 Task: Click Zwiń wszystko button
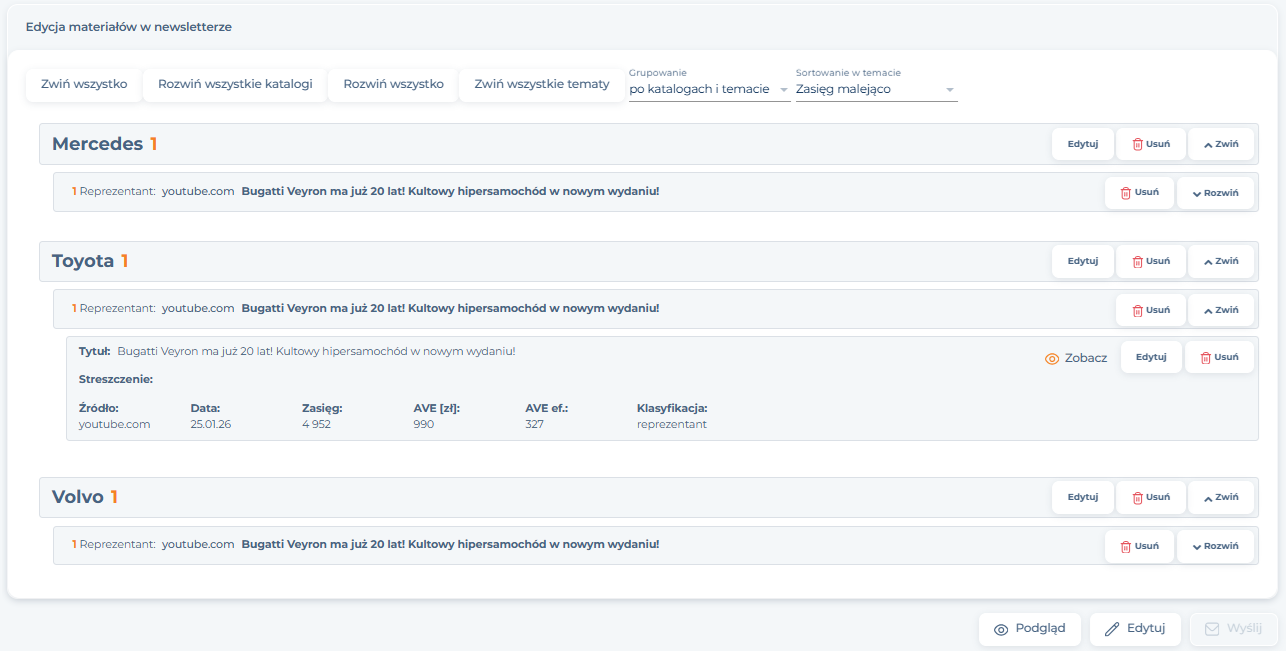click(84, 85)
